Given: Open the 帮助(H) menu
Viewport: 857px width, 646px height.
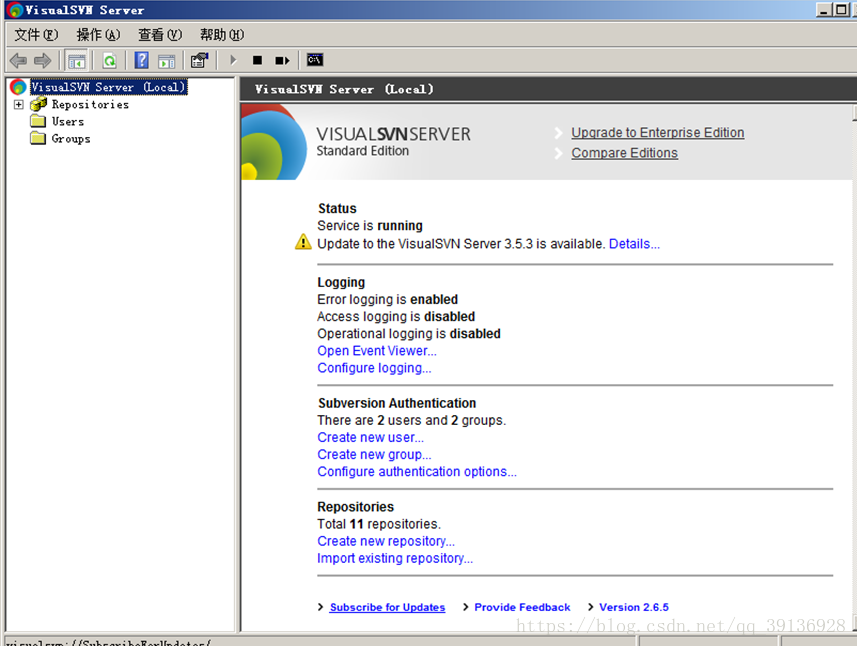Looking at the screenshot, I should [x=222, y=35].
